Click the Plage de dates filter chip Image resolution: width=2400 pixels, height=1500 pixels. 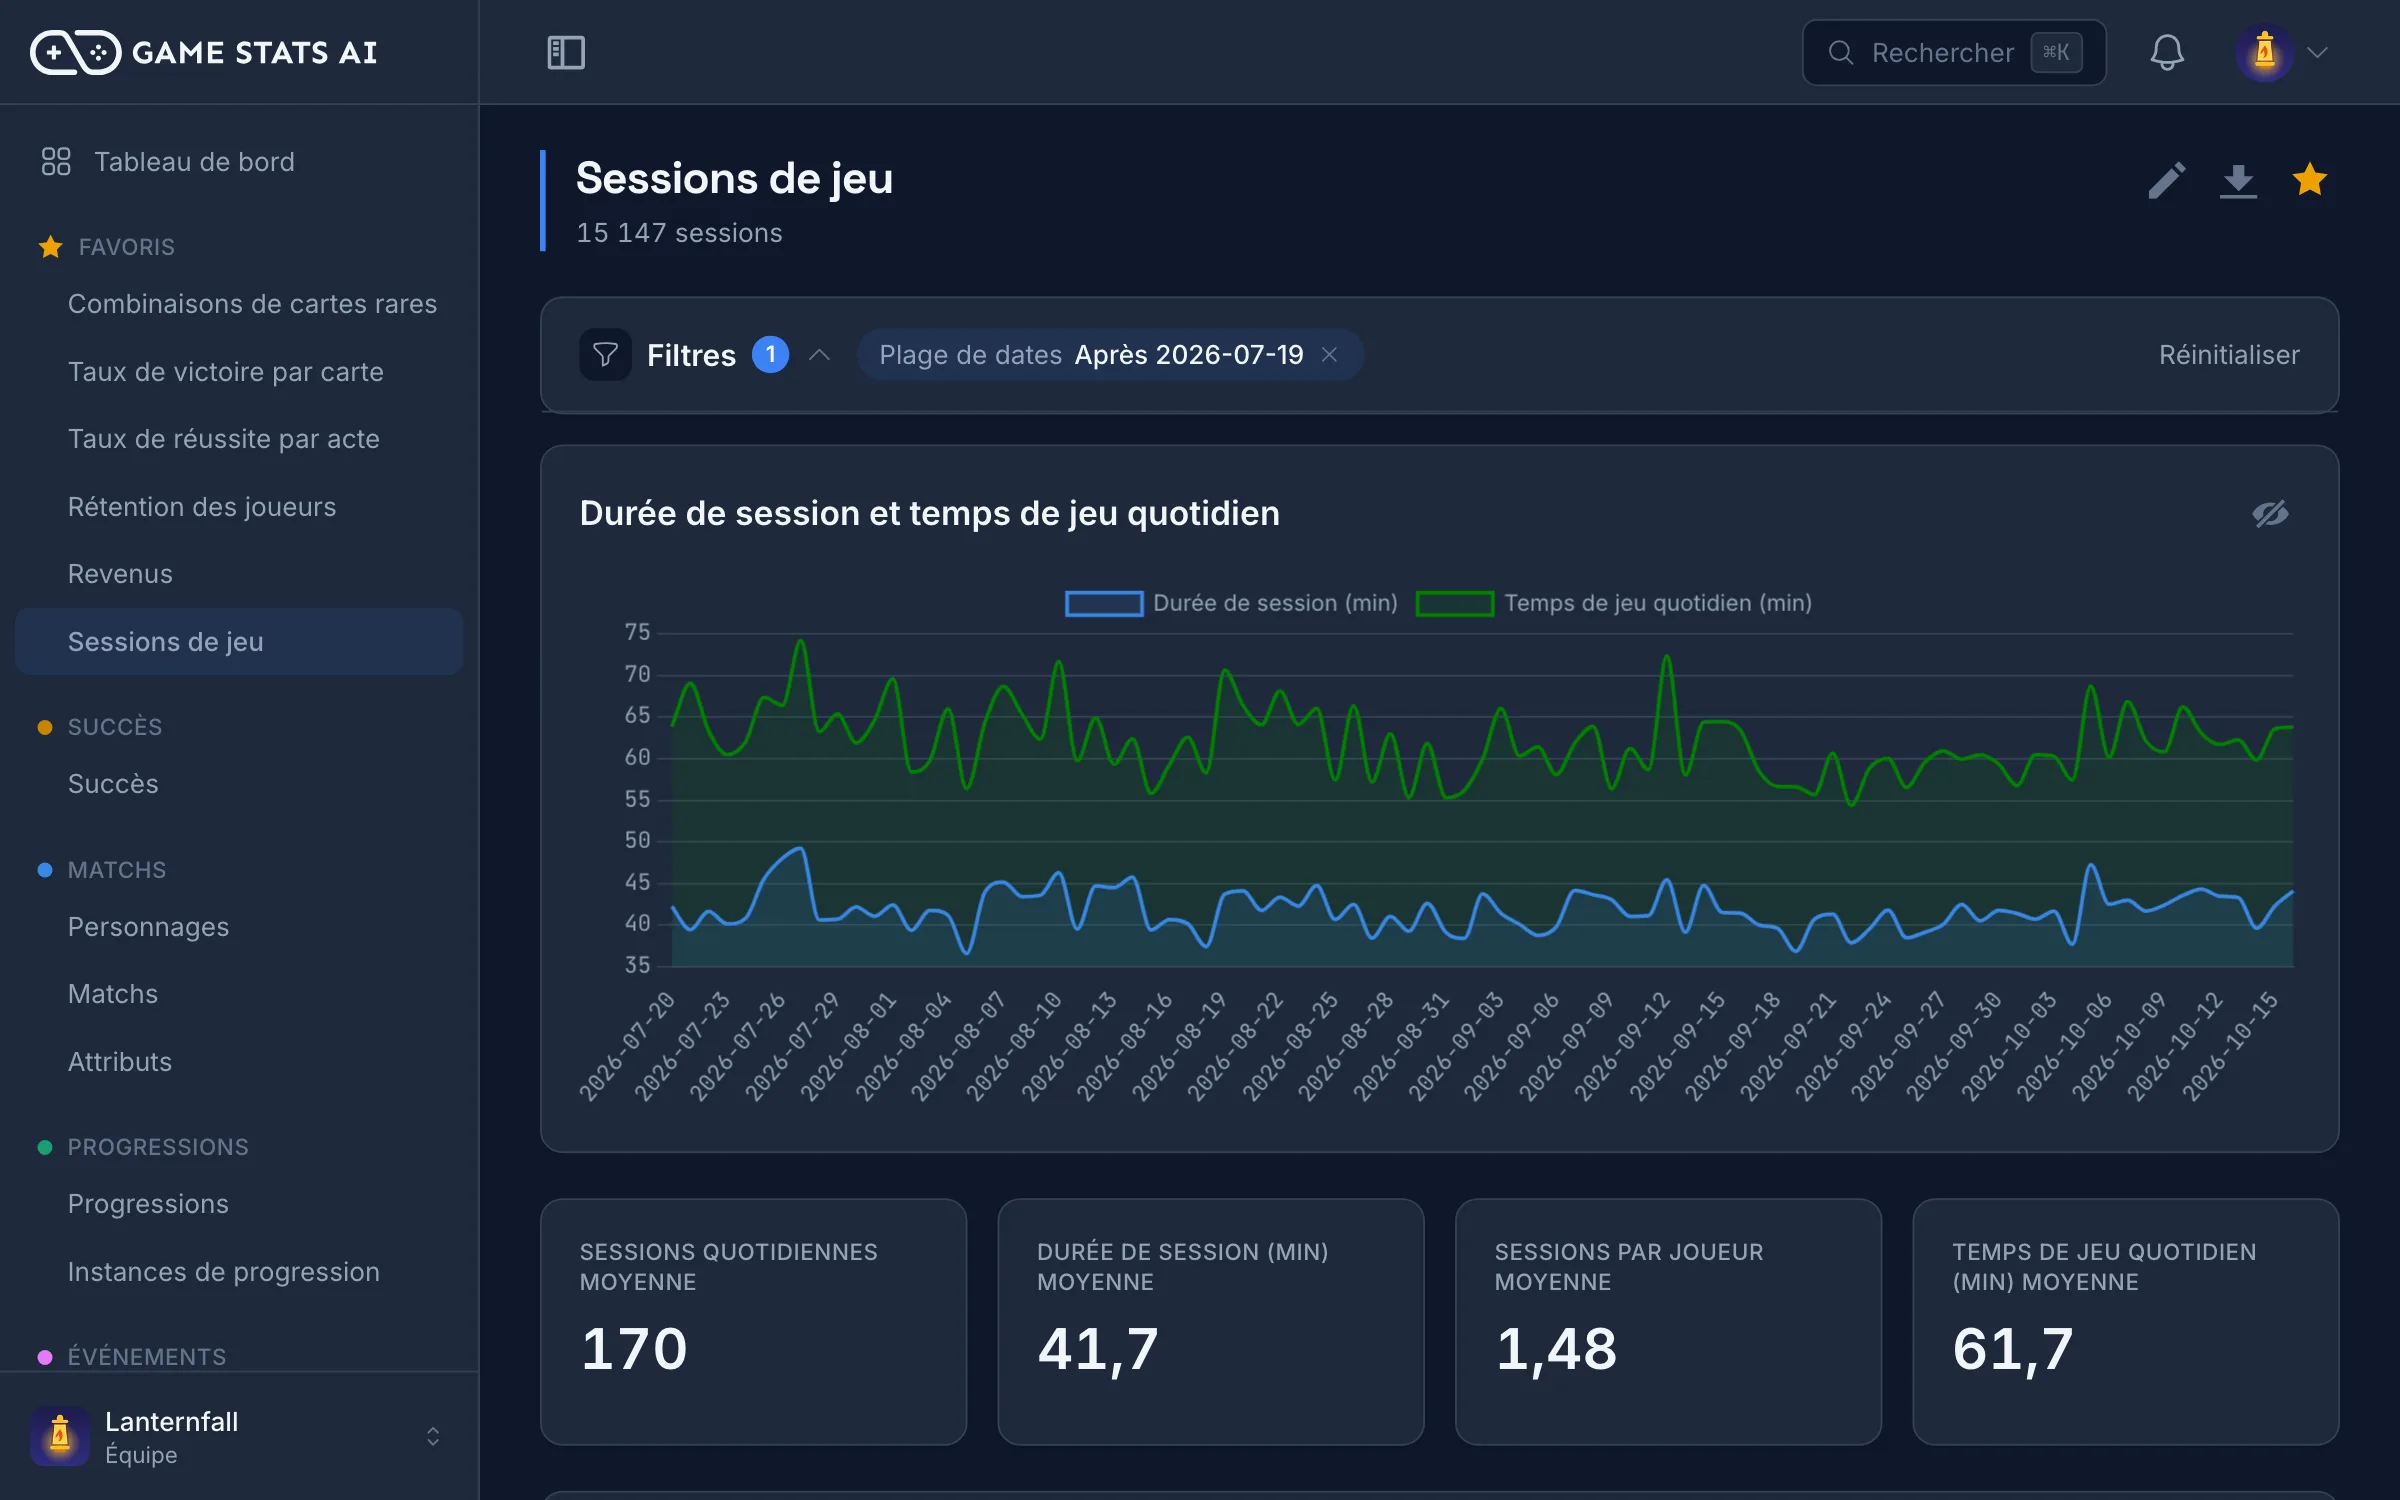tap(1110, 355)
